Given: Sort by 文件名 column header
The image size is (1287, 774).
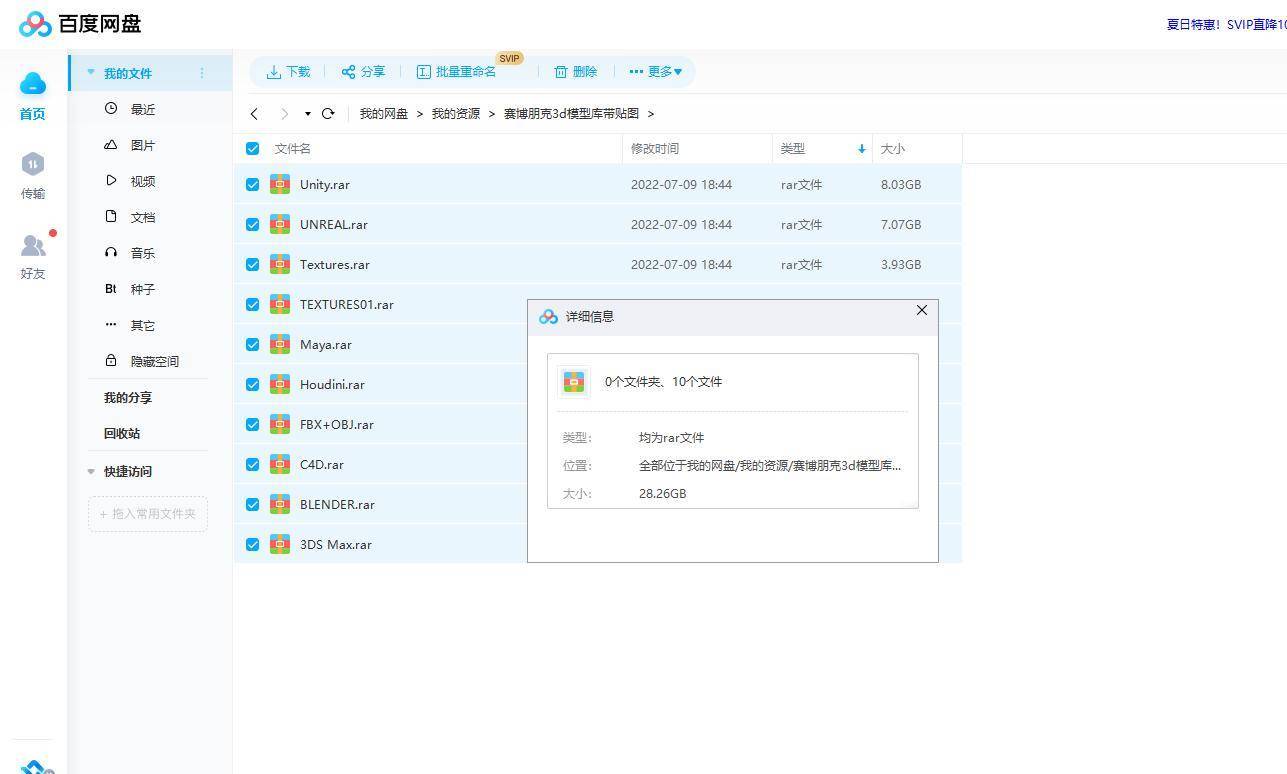Looking at the screenshot, I should [293, 148].
